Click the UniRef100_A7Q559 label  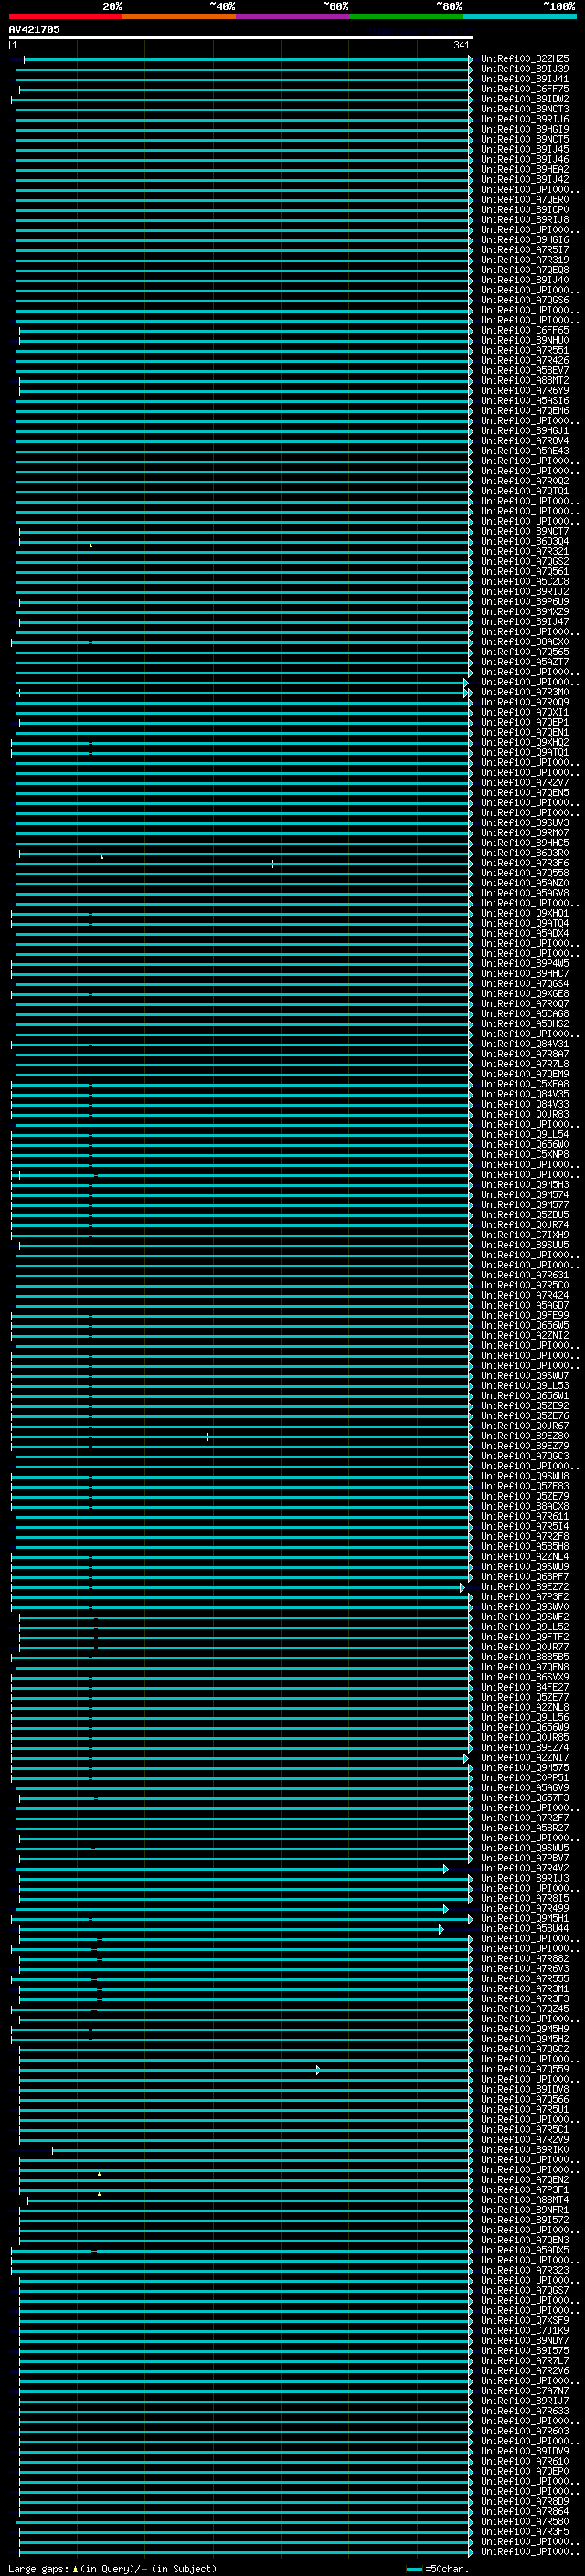525,2070
